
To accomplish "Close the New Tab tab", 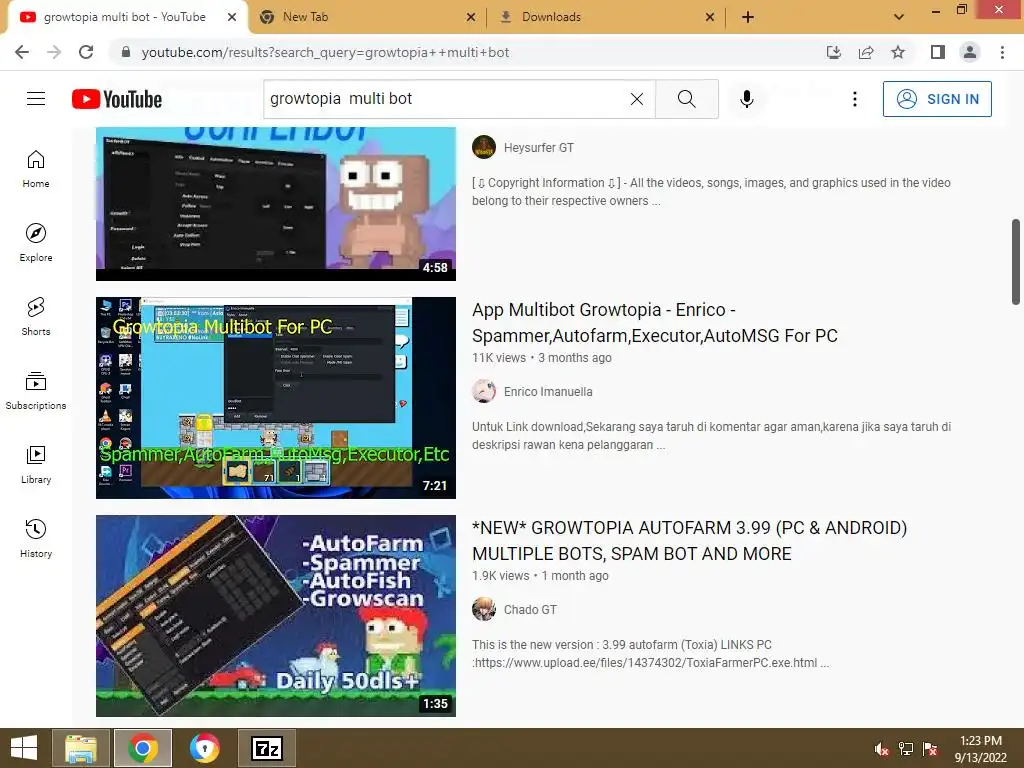I will pos(471,17).
